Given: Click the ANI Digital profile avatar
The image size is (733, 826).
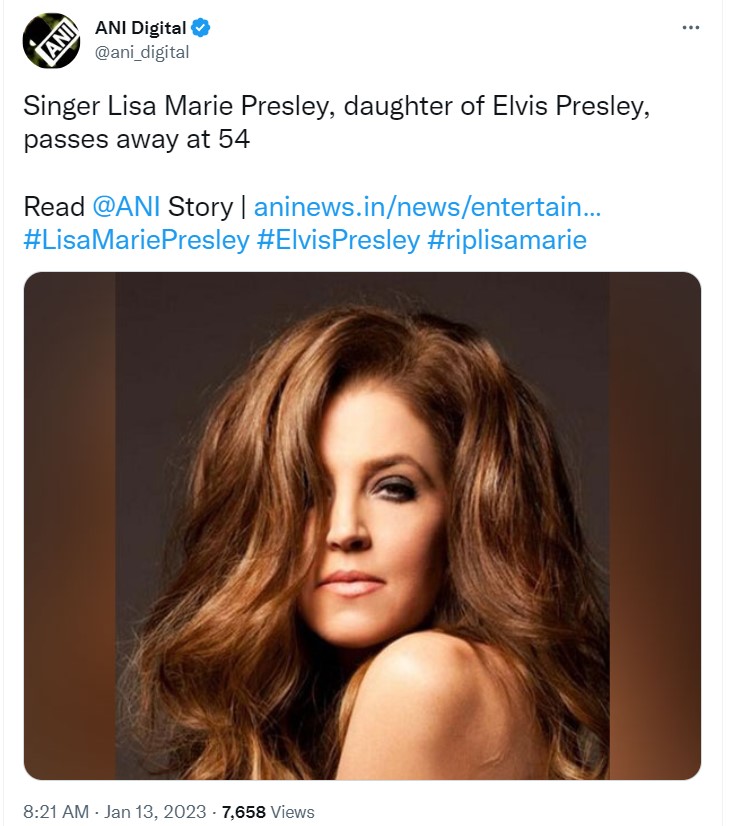Looking at the screenshot, I should click(51, 41).
